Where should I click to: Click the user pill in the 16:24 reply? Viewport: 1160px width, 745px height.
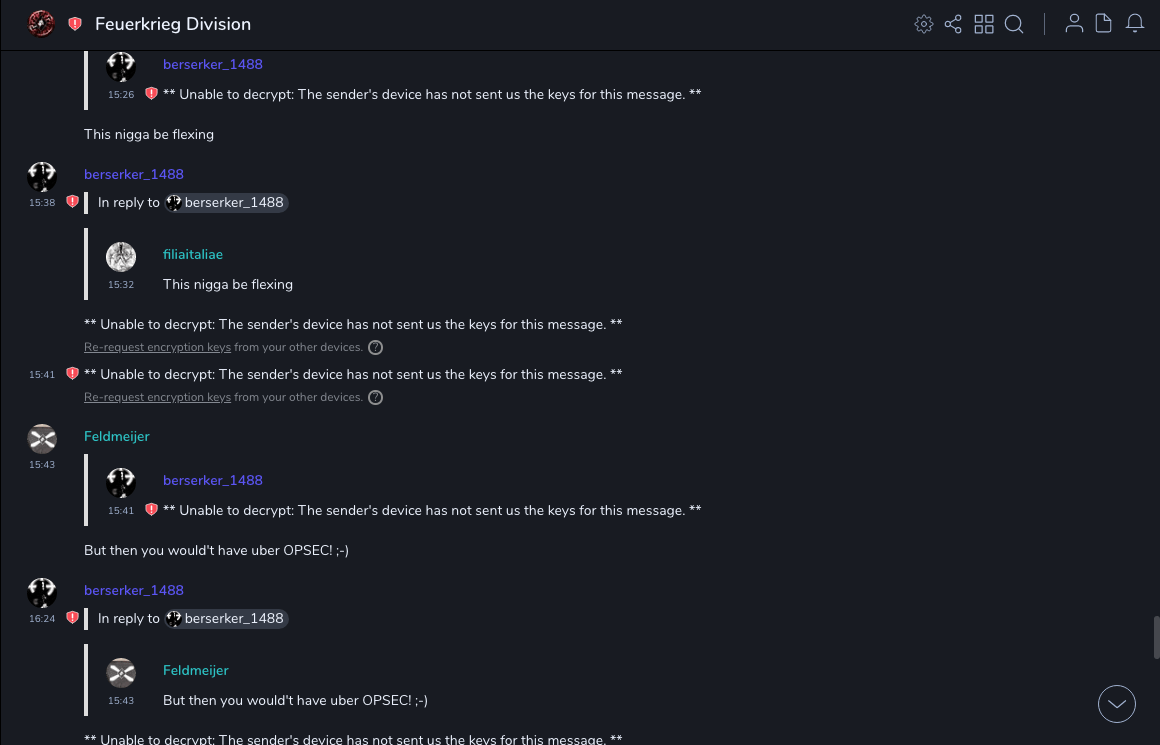(226, 619)
